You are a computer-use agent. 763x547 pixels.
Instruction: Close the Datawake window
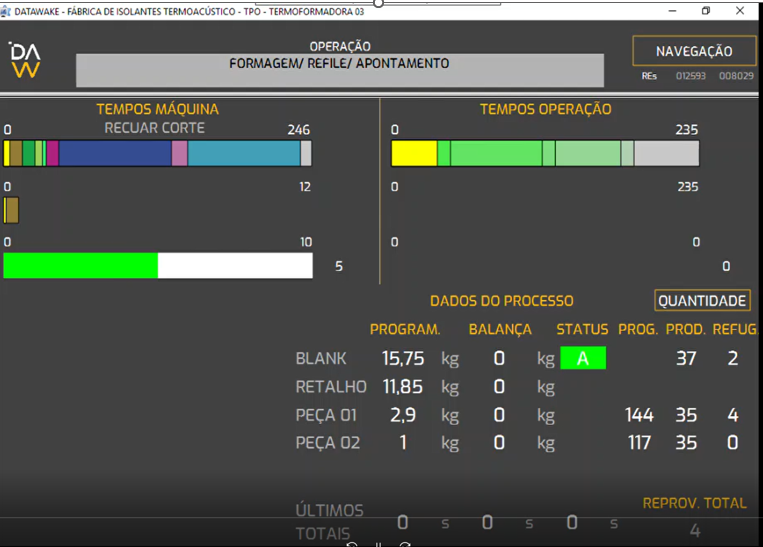(740, 11)
